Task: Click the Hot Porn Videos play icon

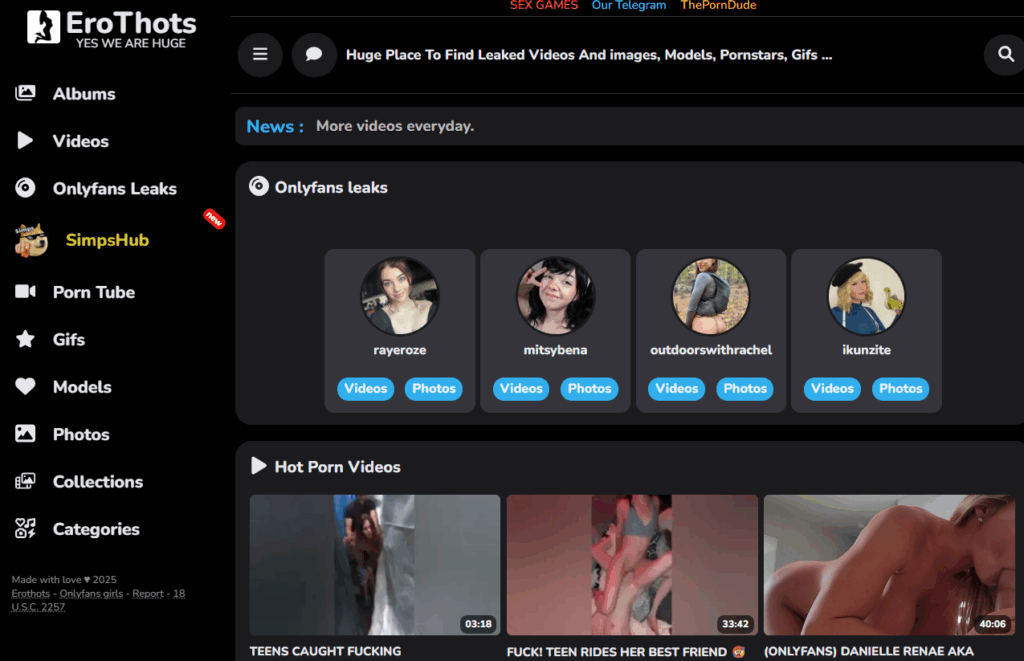Action: pos(259,466)
